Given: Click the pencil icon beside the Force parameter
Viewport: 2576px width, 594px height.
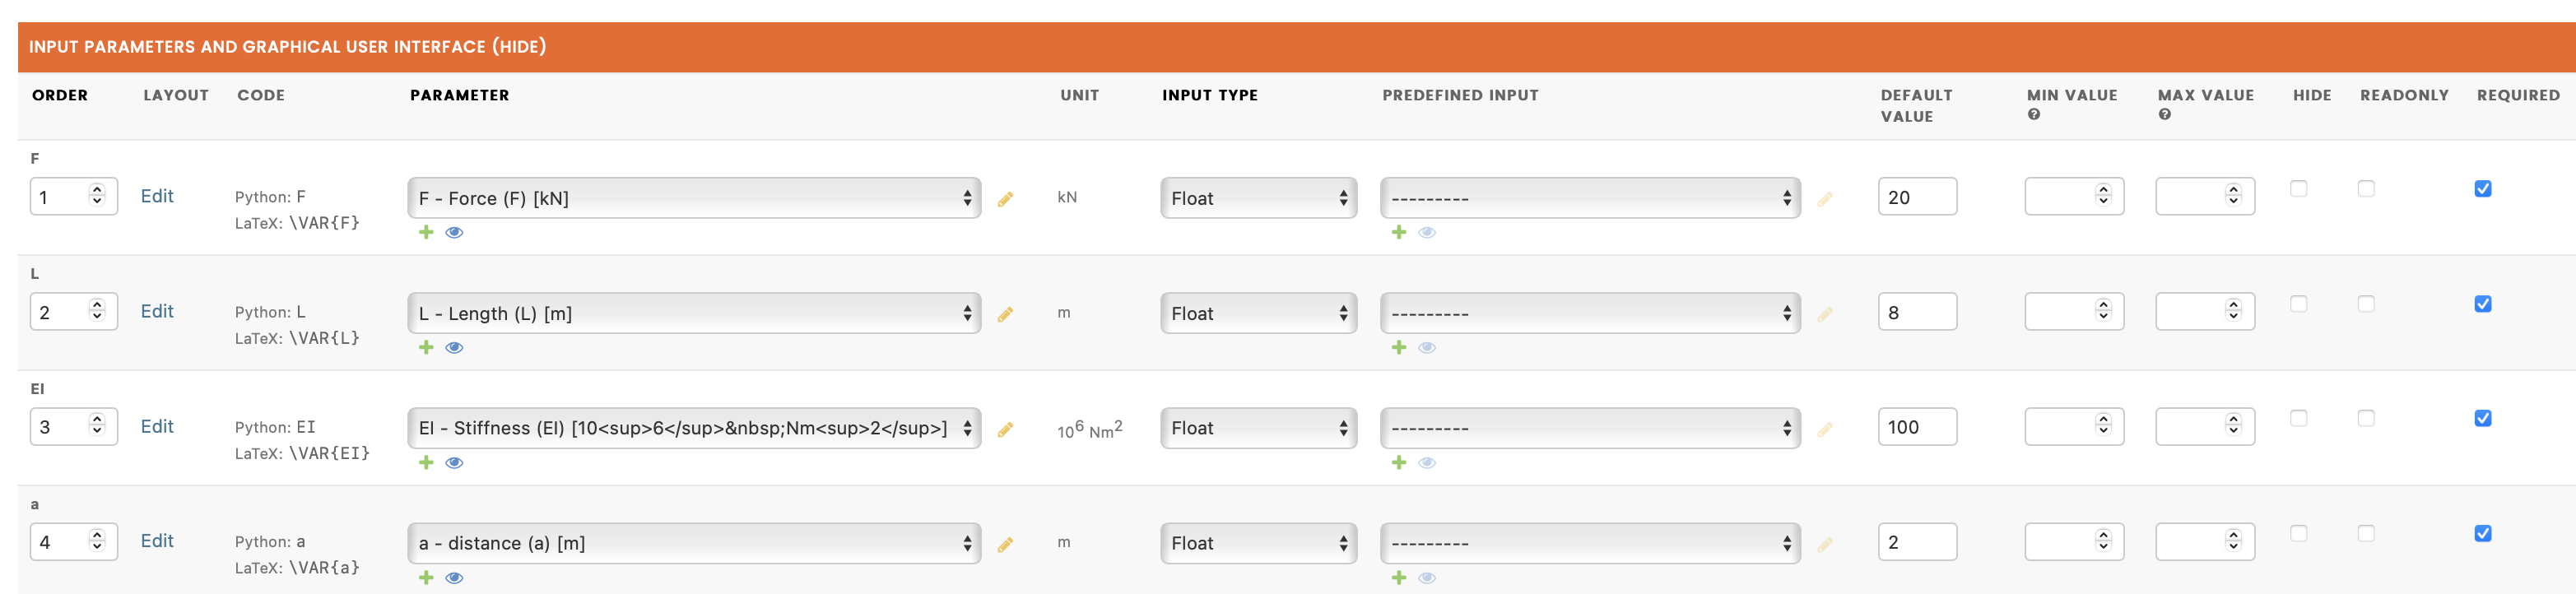Looking at the screenshot, I should coord(1005,199).
